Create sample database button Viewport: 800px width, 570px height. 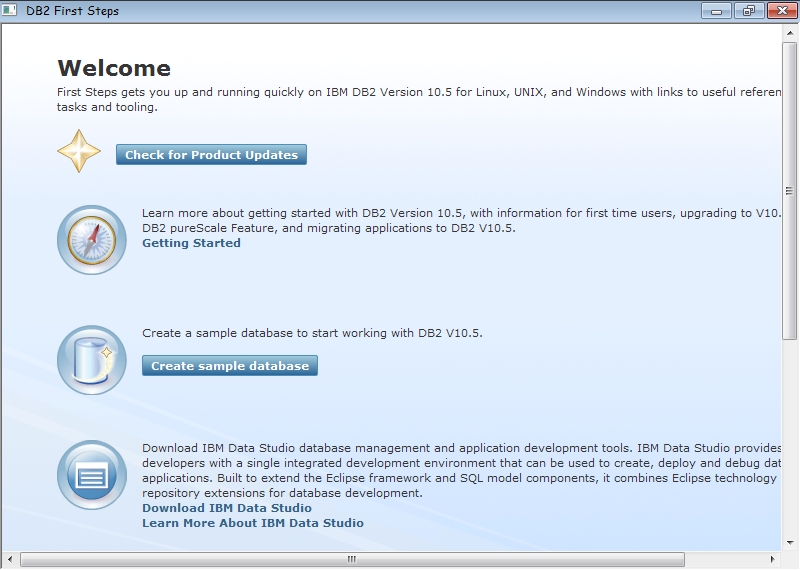pyautogui.click(x=230, y=366)
